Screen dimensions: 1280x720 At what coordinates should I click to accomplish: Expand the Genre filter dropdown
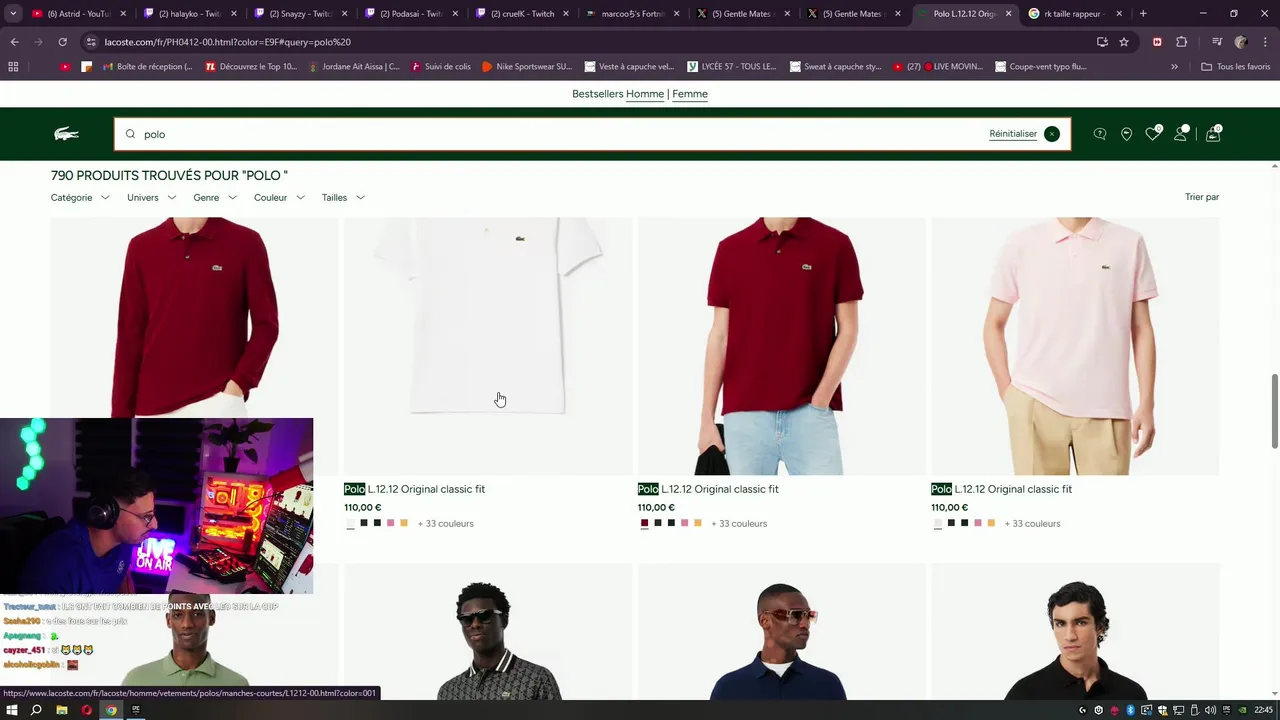pyautogui.click(x=215, y=198)
